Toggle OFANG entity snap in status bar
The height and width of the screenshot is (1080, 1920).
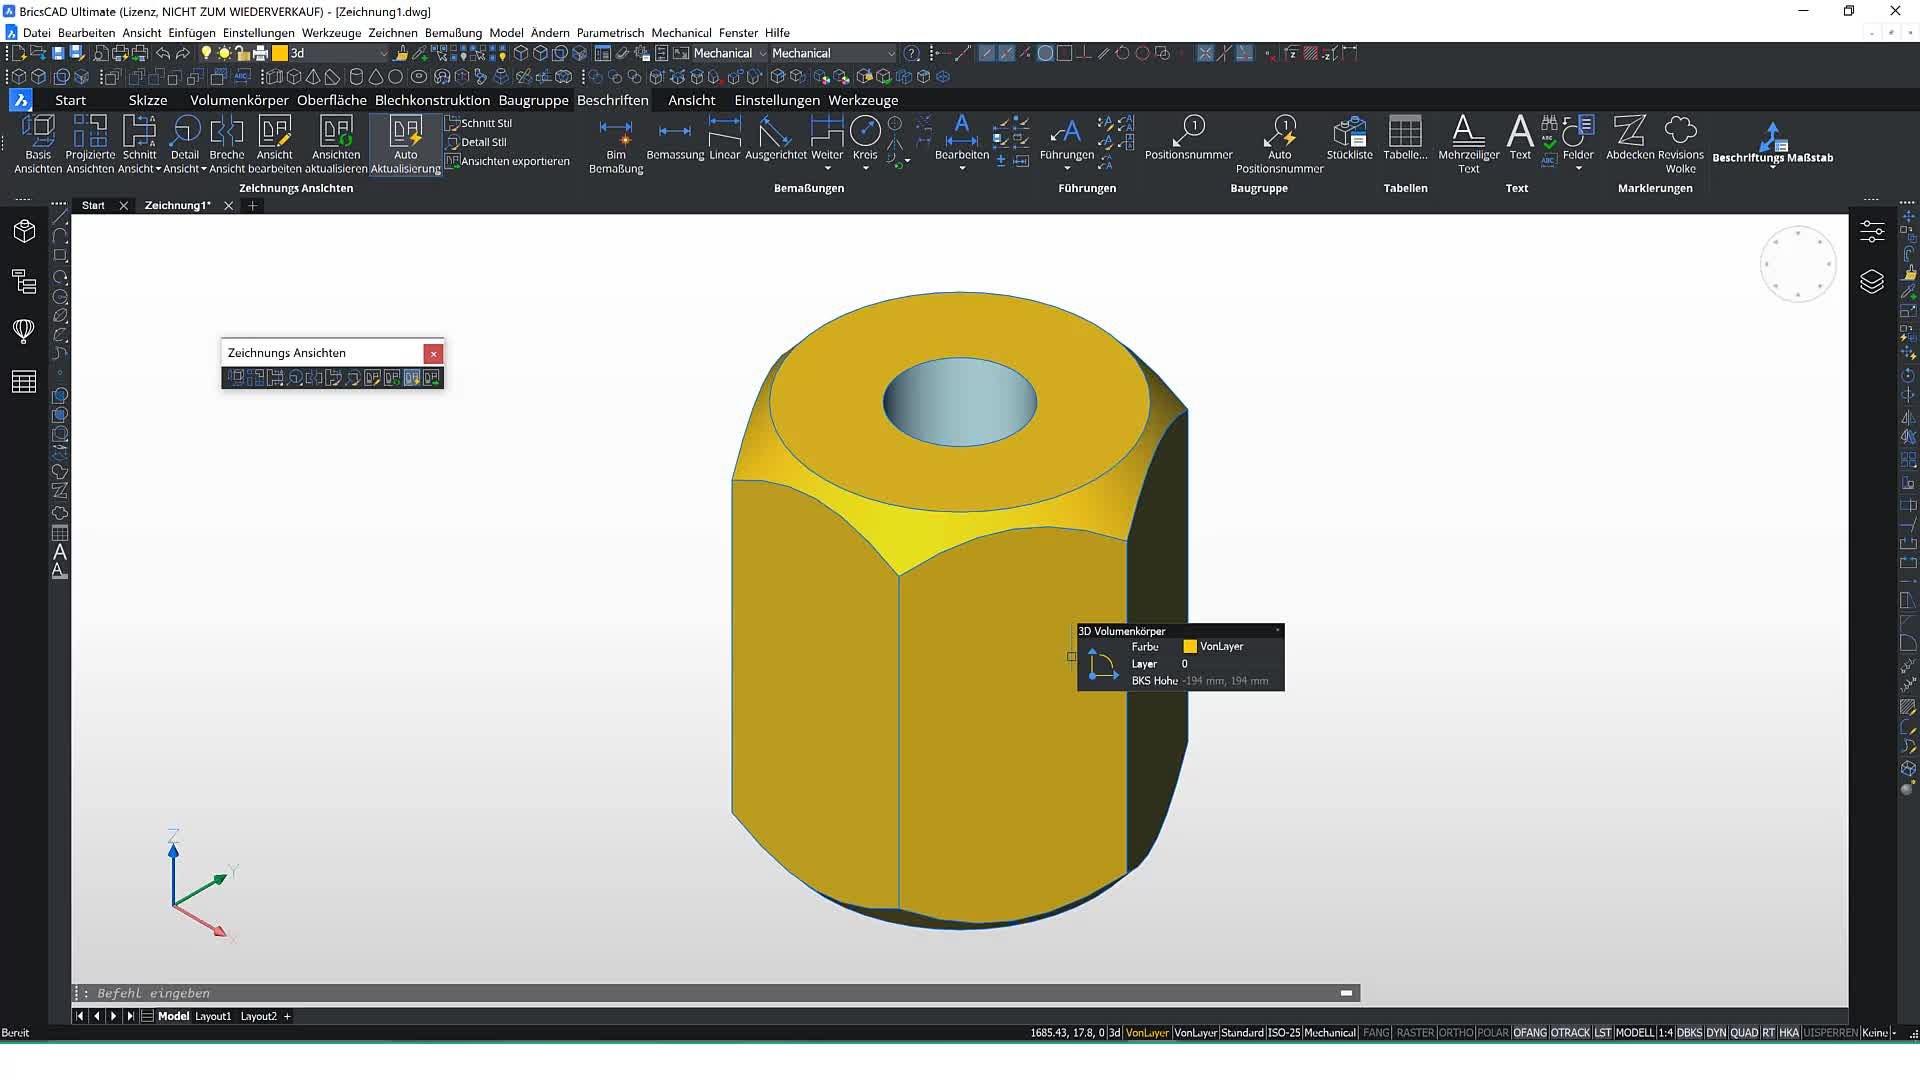point(1530,1033)
